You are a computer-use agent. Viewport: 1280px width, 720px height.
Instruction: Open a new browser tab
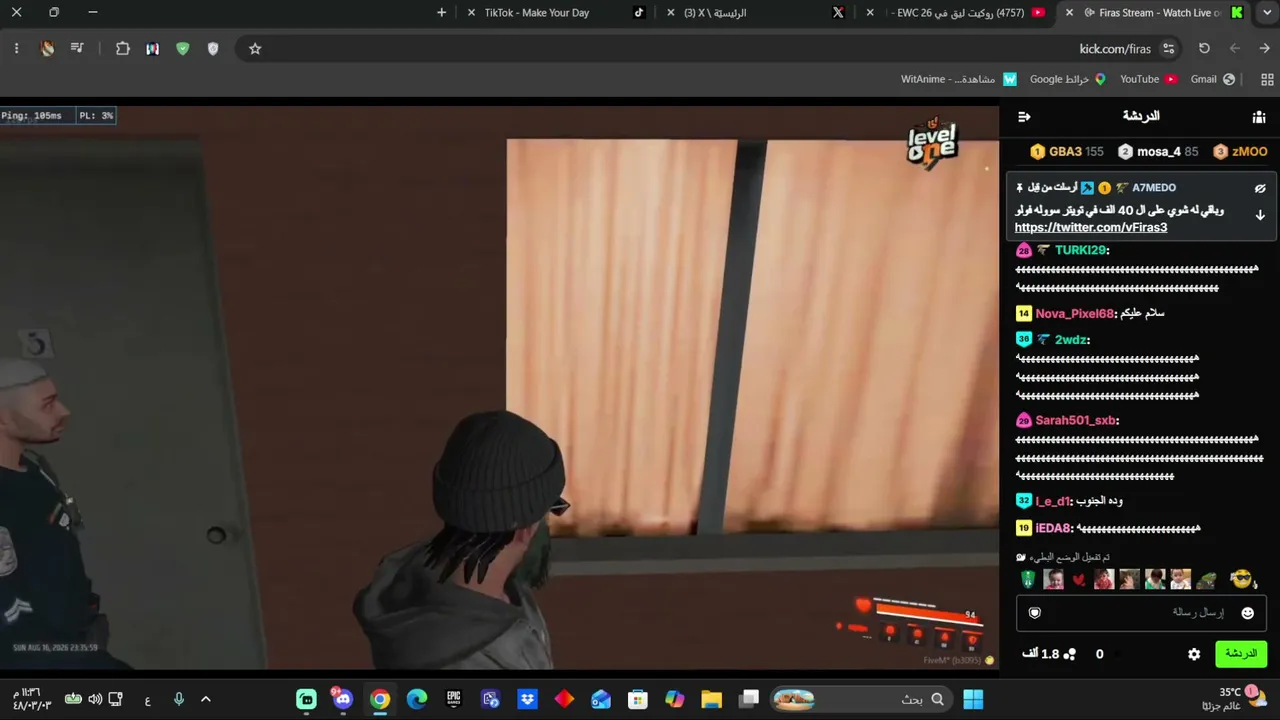(442, 13)
